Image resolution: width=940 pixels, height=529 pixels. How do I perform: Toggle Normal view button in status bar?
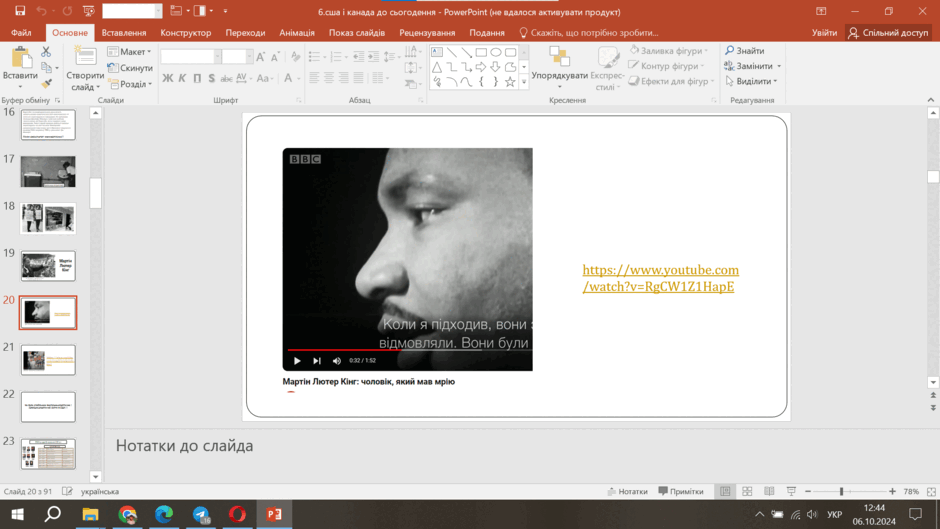pyautogui.click(x=725, y=491)
